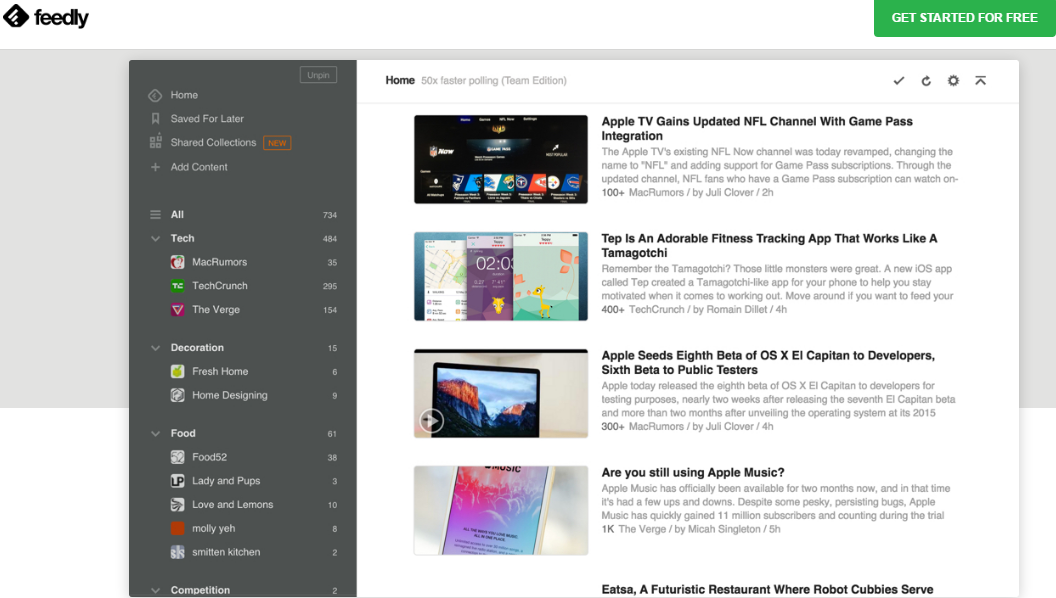Collapse the Tech category
Viewport: 1056px width, 598px height.
pyautogui.click(x=155, y=238)
